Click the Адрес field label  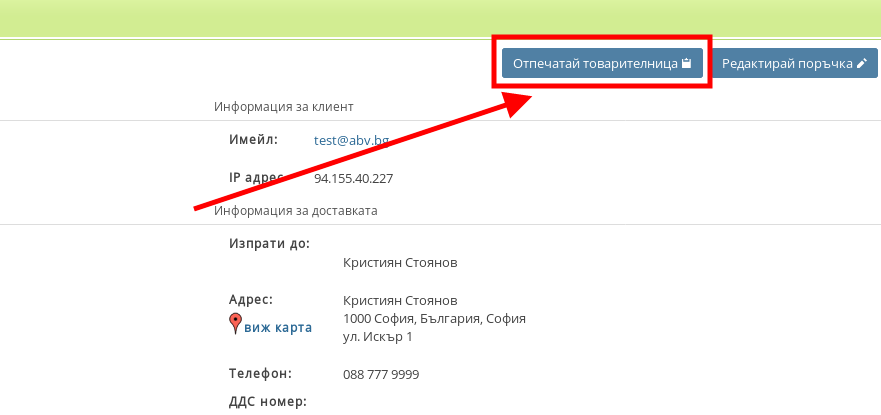[251, 299]
